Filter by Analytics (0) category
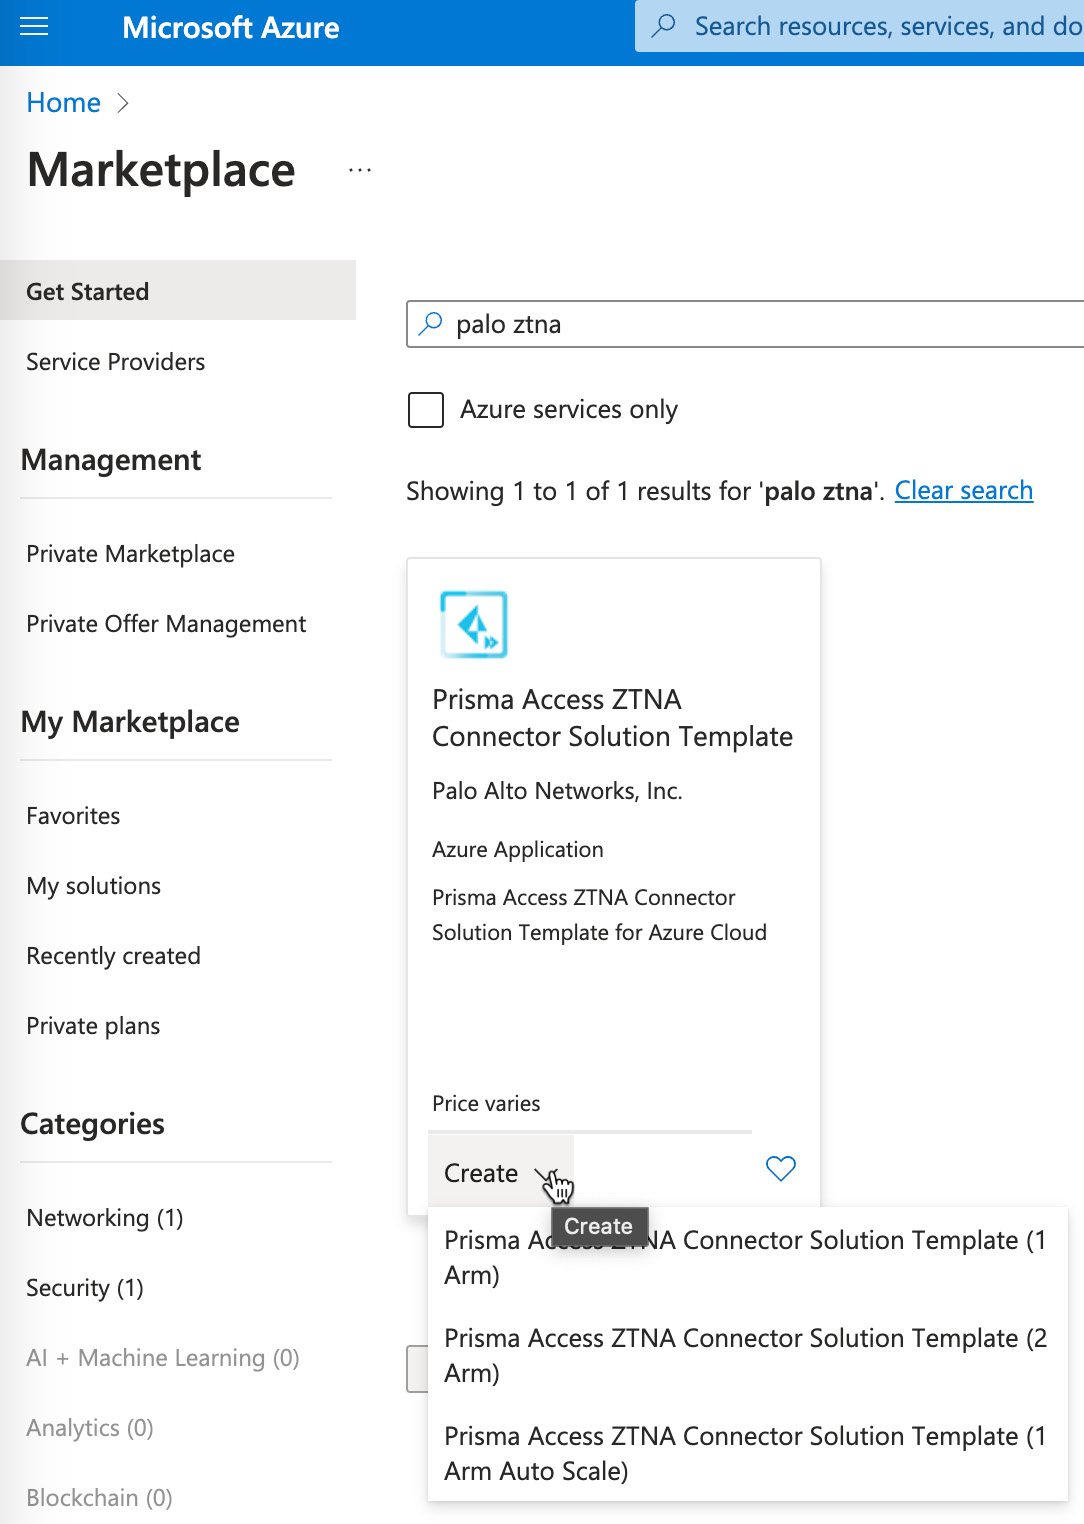The width and height of the screenshot is (1084, 1524). tap(90, 1428)
